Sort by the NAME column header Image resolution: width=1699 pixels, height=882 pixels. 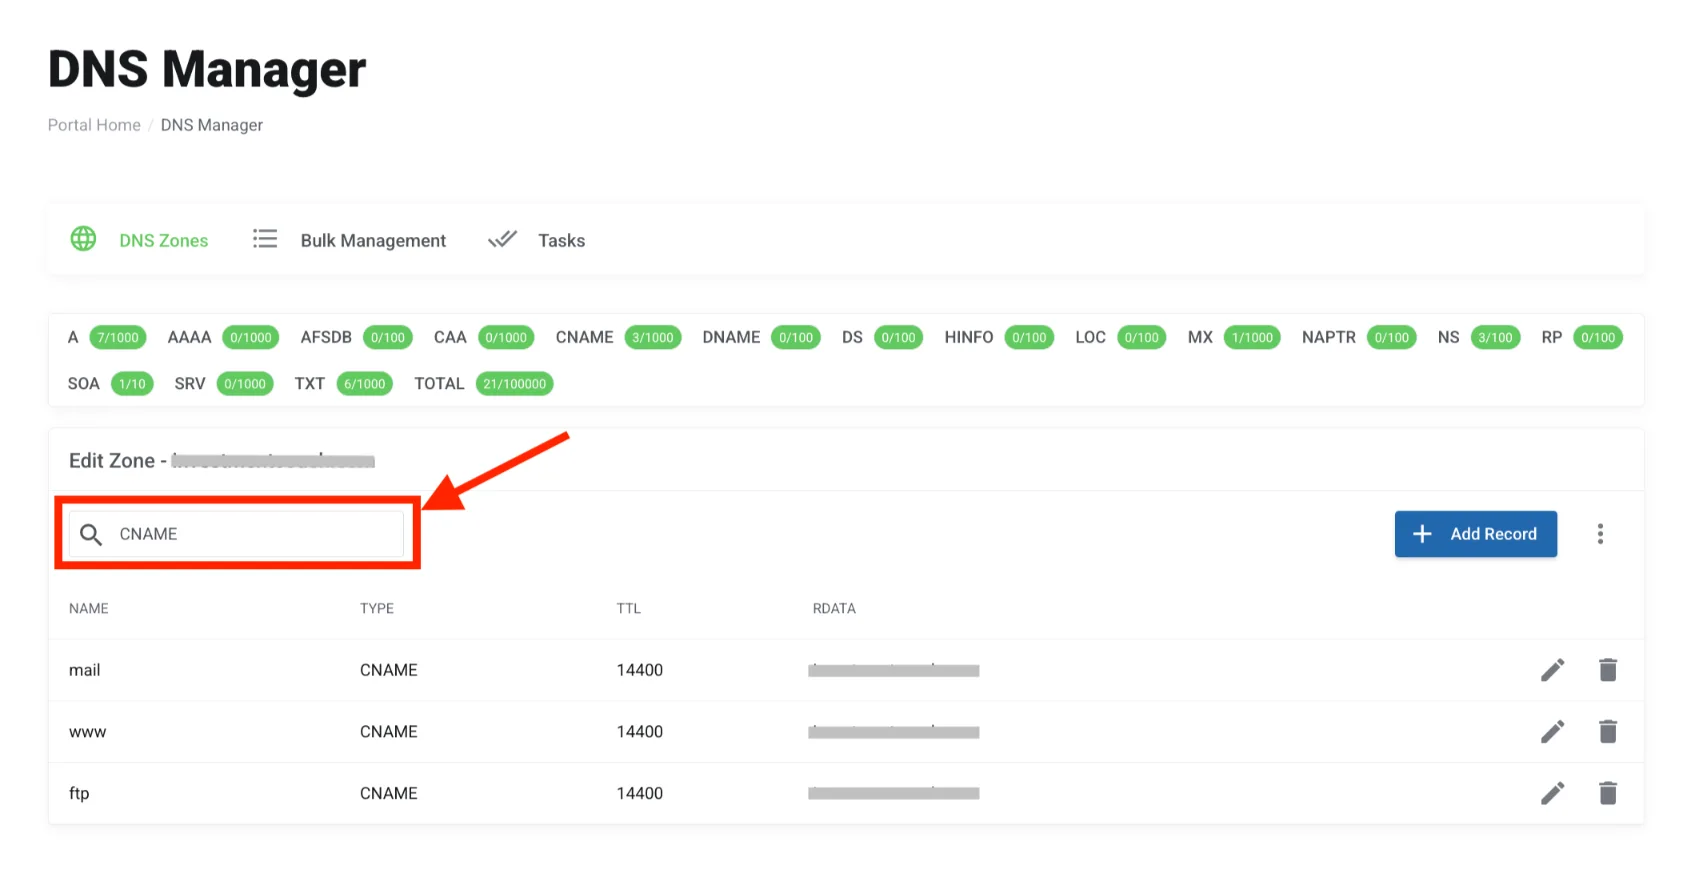[x=89, y=608]
